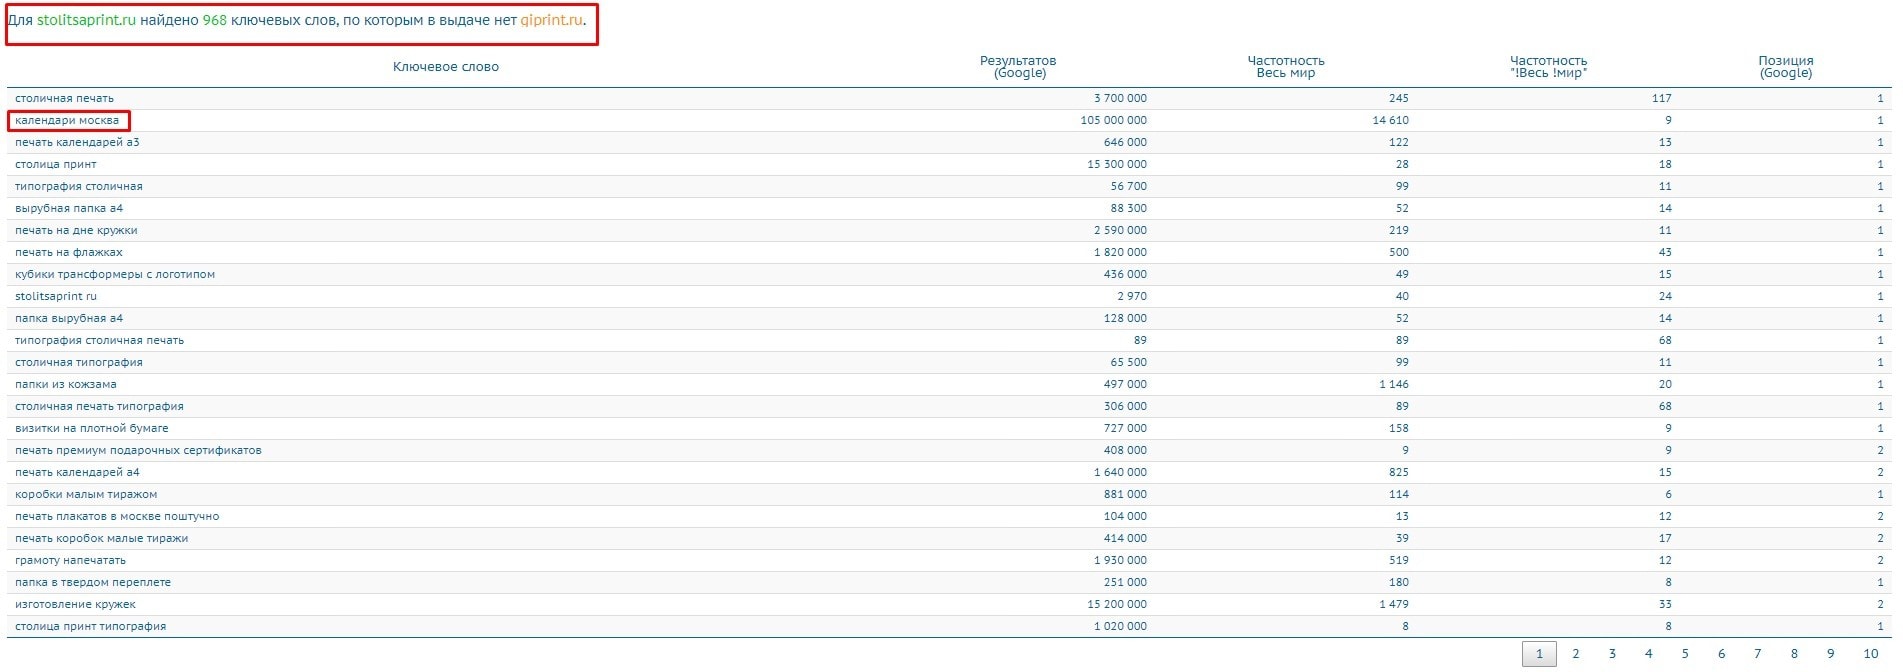This screenshot has width=1903, height=672.
Task: Select keyword 'stolitsaprint ru' row
Action: [56, 297]
